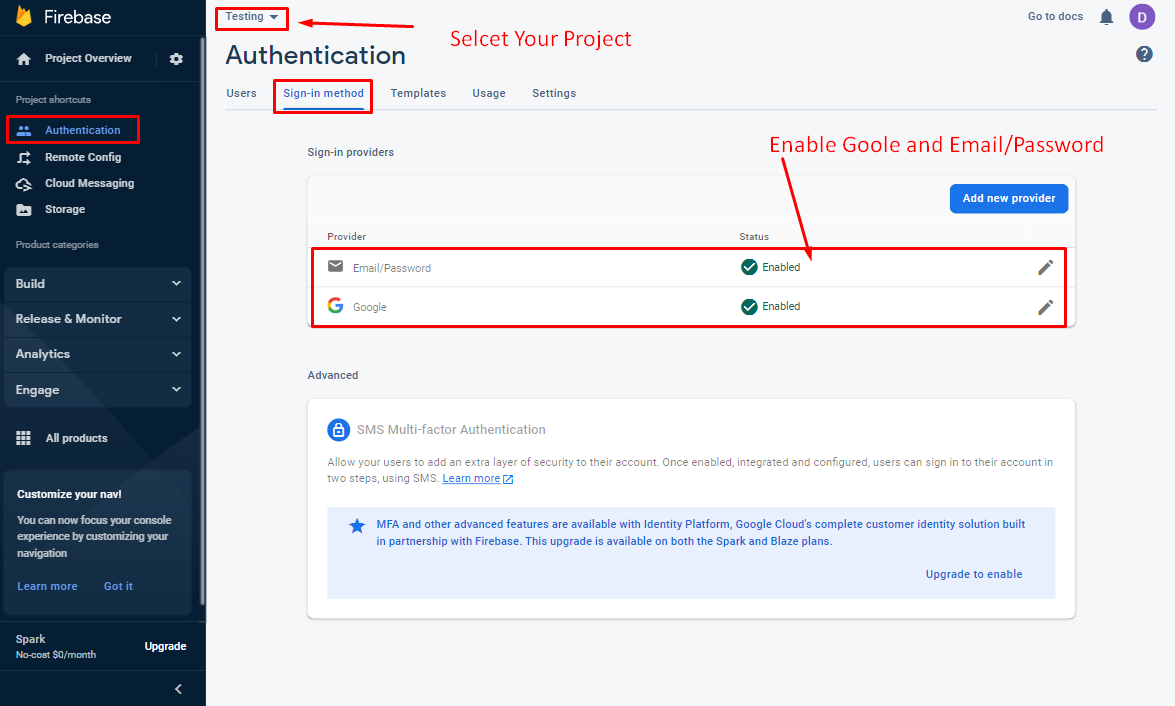The width and height of the screenshot is (1175, 706).
Task: Open the user account avatar D
Action: [1142, 16]
